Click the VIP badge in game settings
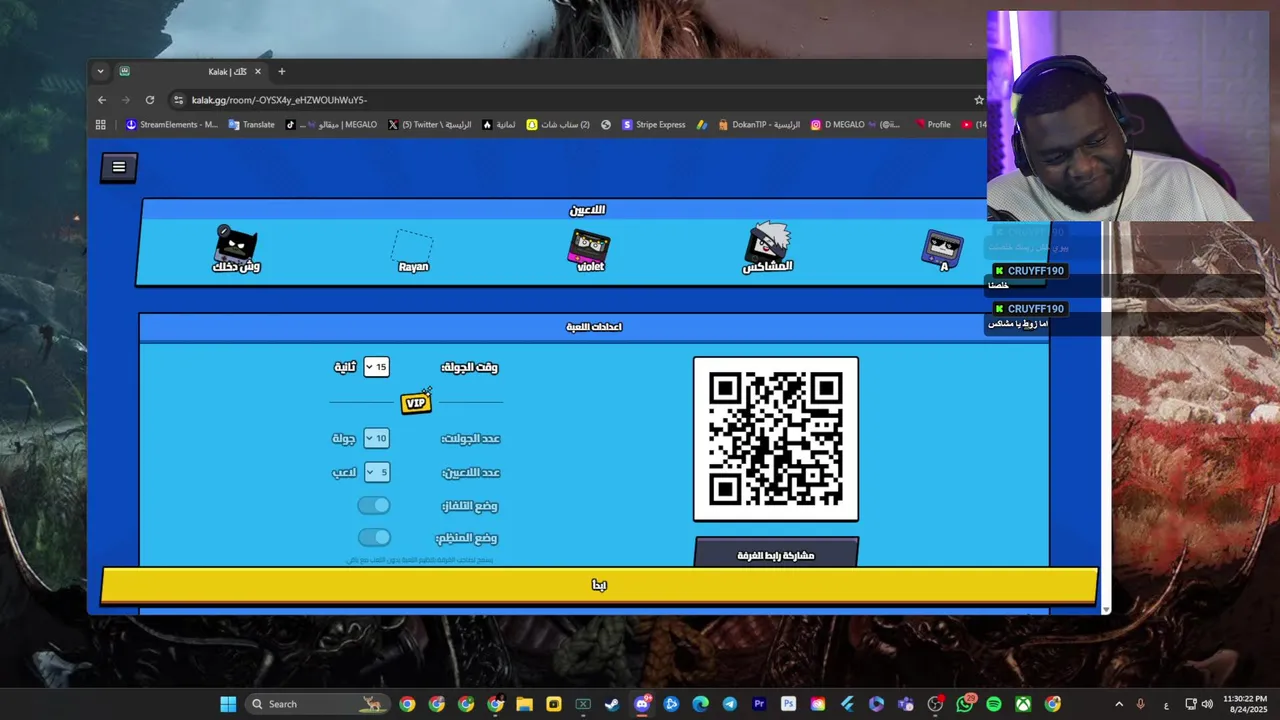Viewport: 1280px width, 720px height. (416, 402)
